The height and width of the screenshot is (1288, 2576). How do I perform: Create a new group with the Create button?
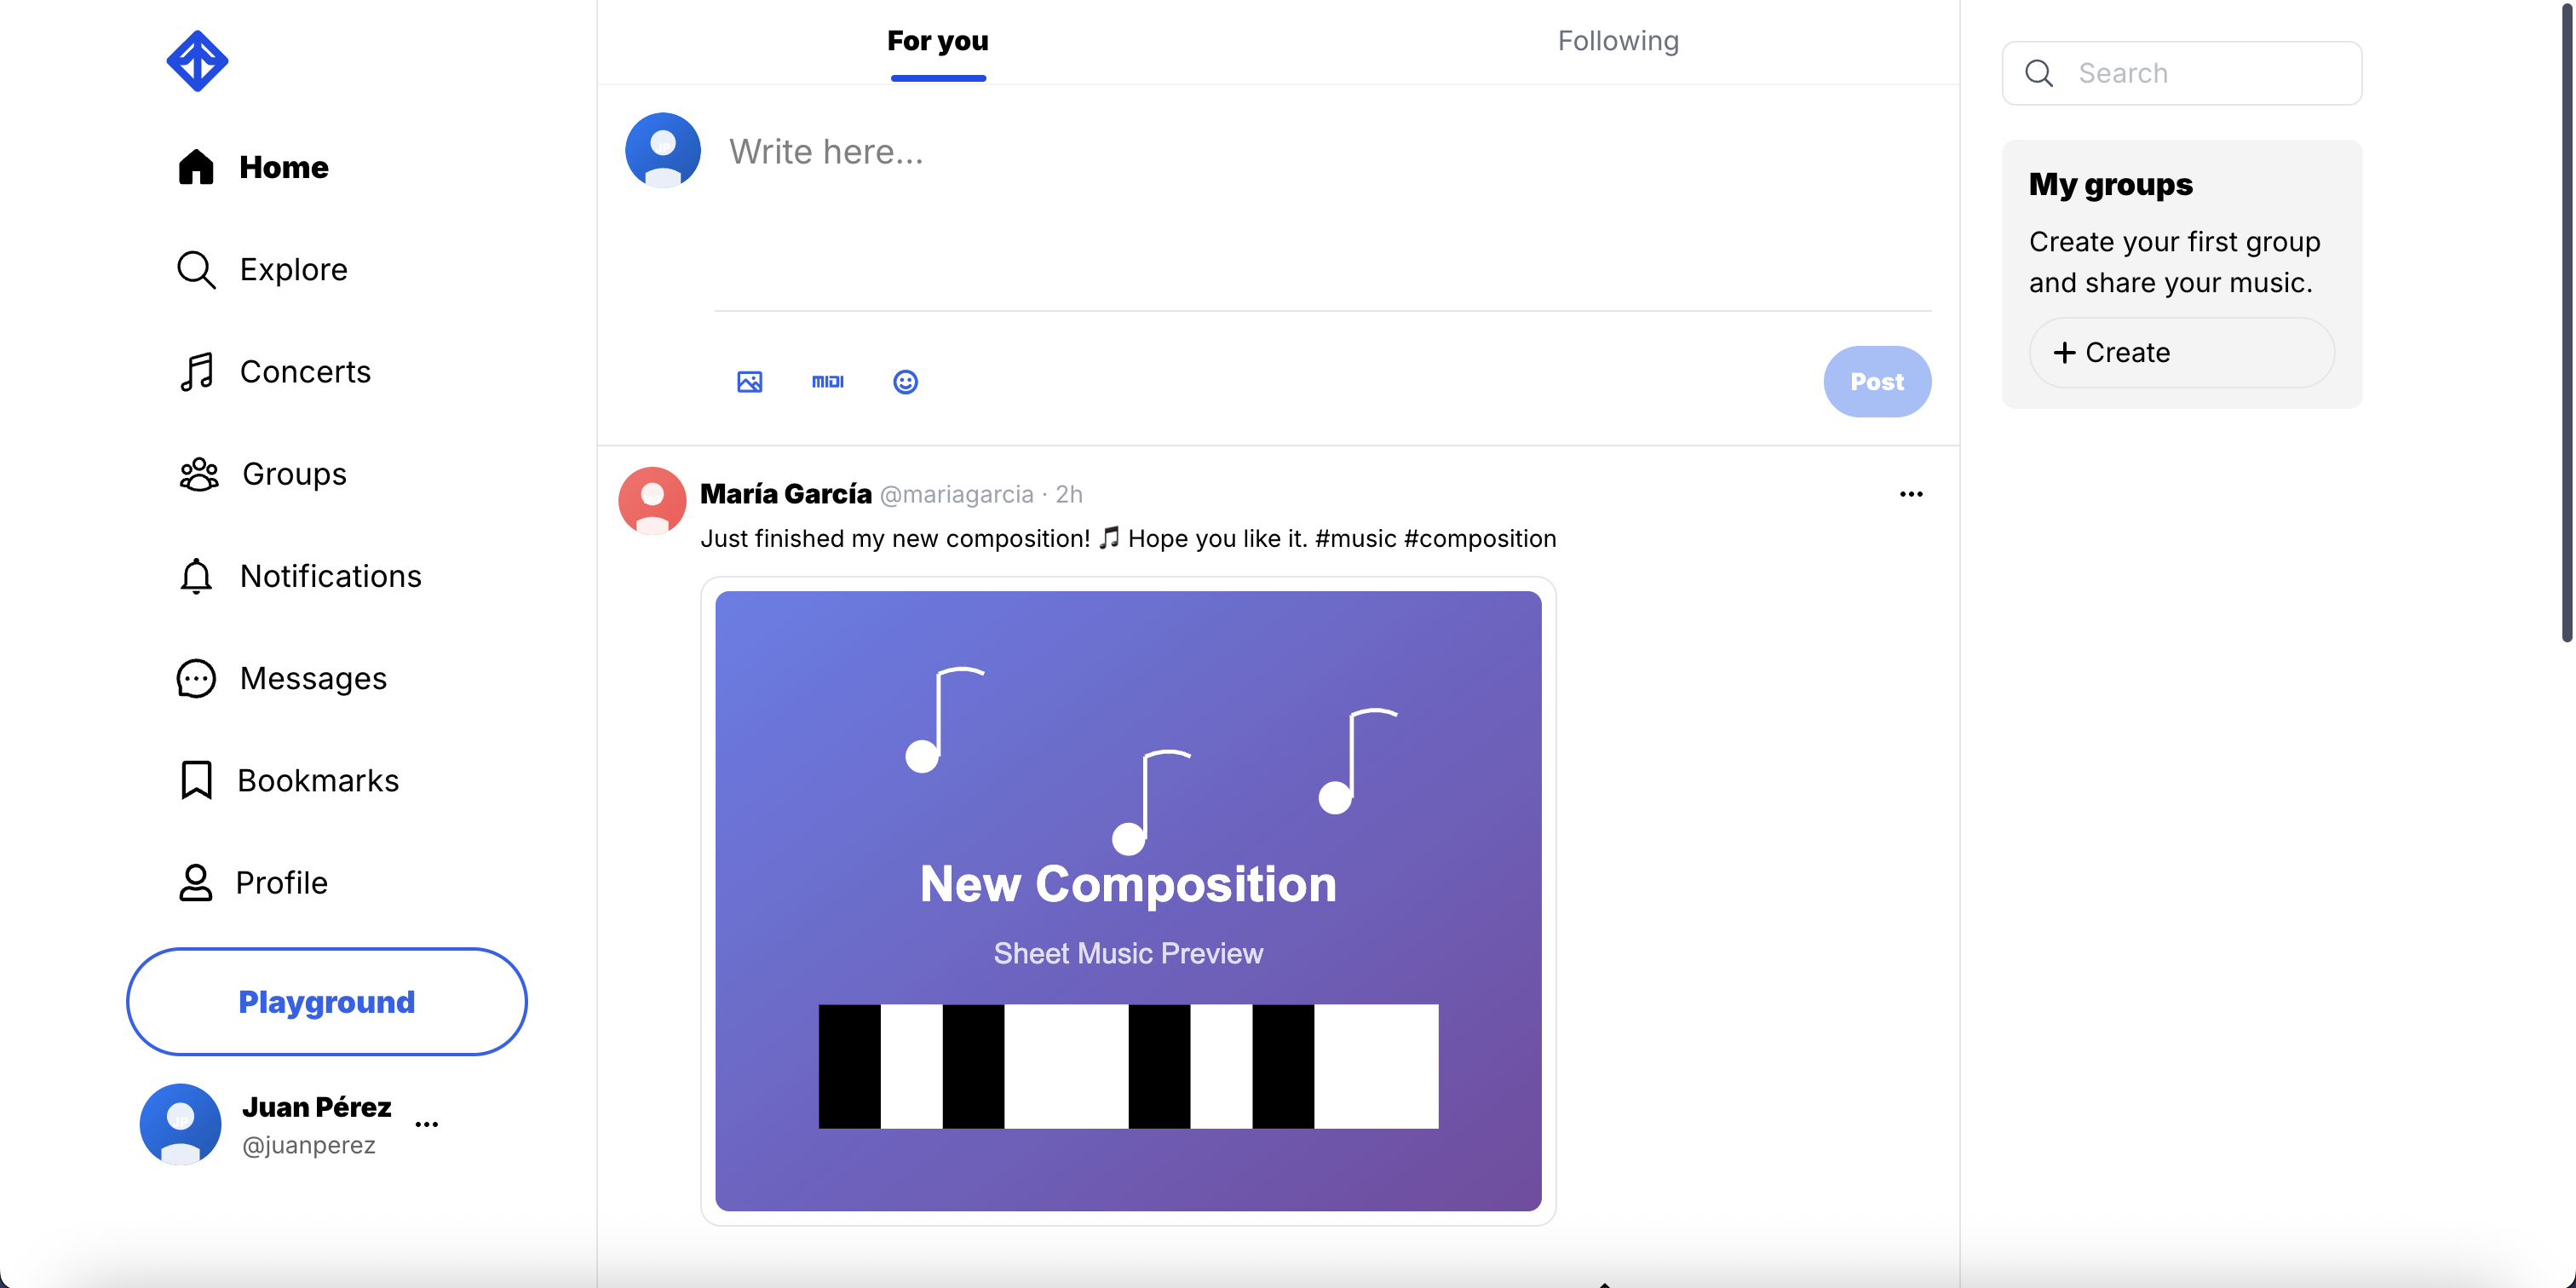tap(2181, 353)
